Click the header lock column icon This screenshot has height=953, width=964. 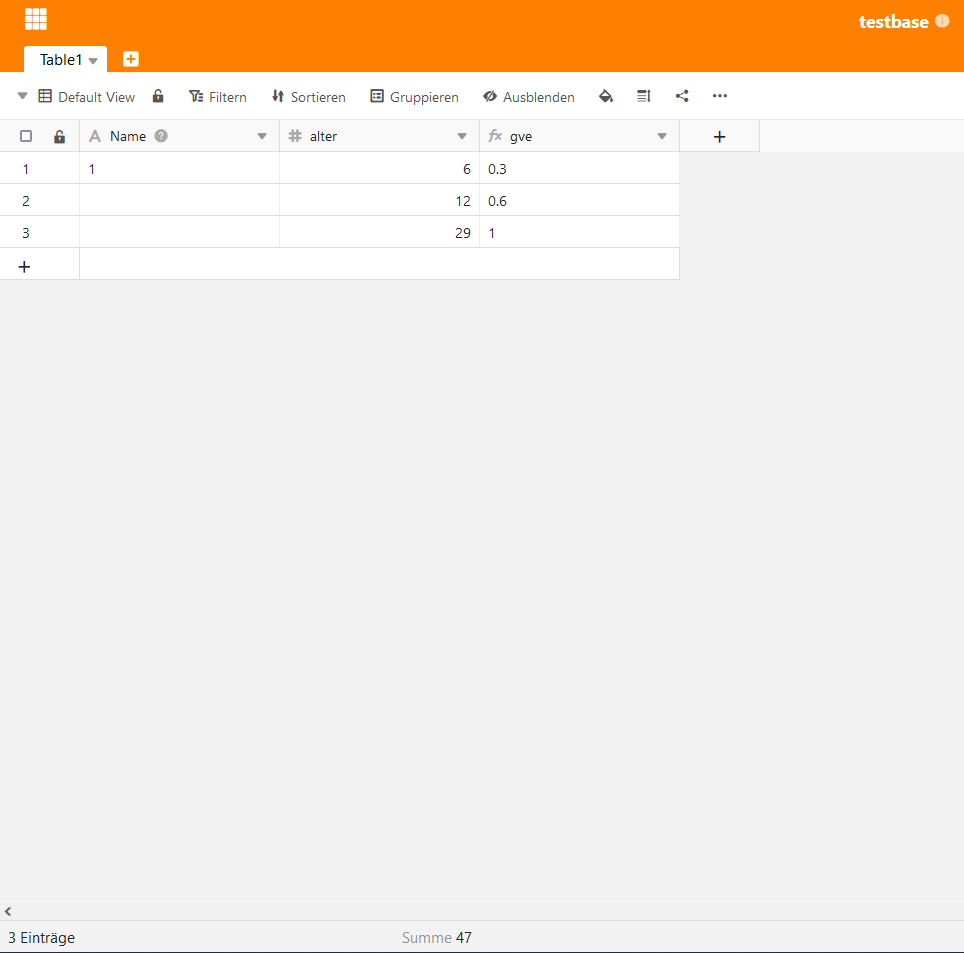point(59,137)
